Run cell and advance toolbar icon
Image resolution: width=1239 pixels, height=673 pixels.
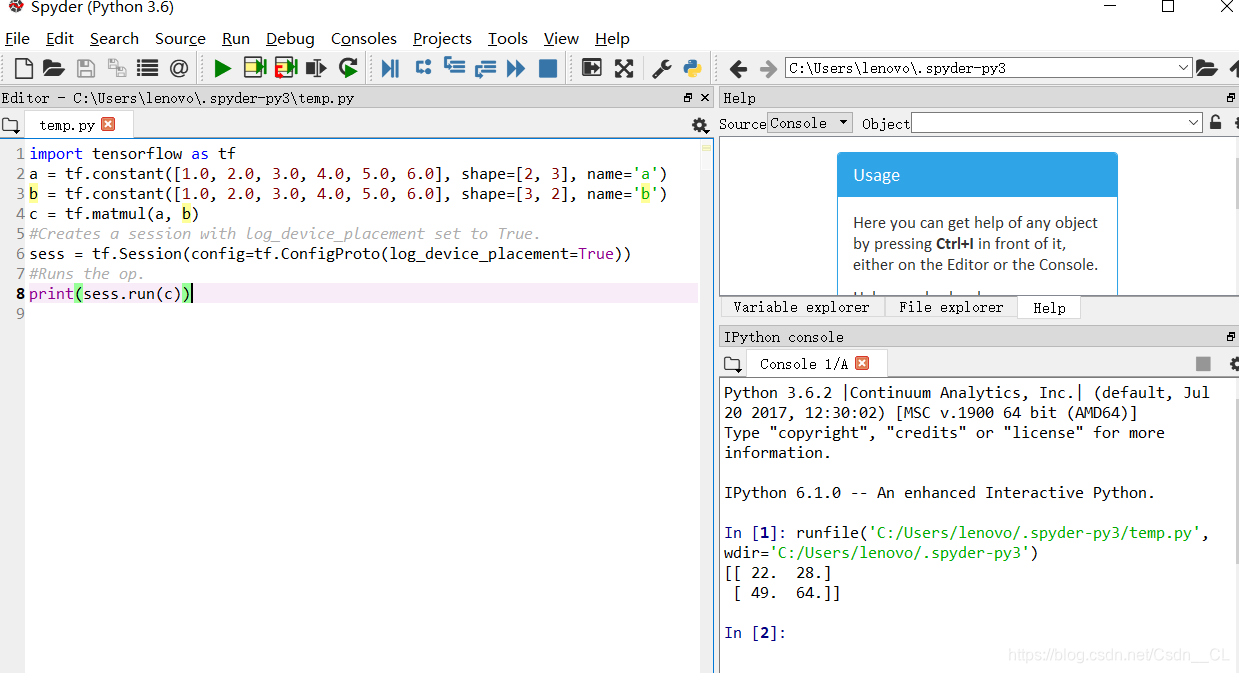[x=286, y=68]
